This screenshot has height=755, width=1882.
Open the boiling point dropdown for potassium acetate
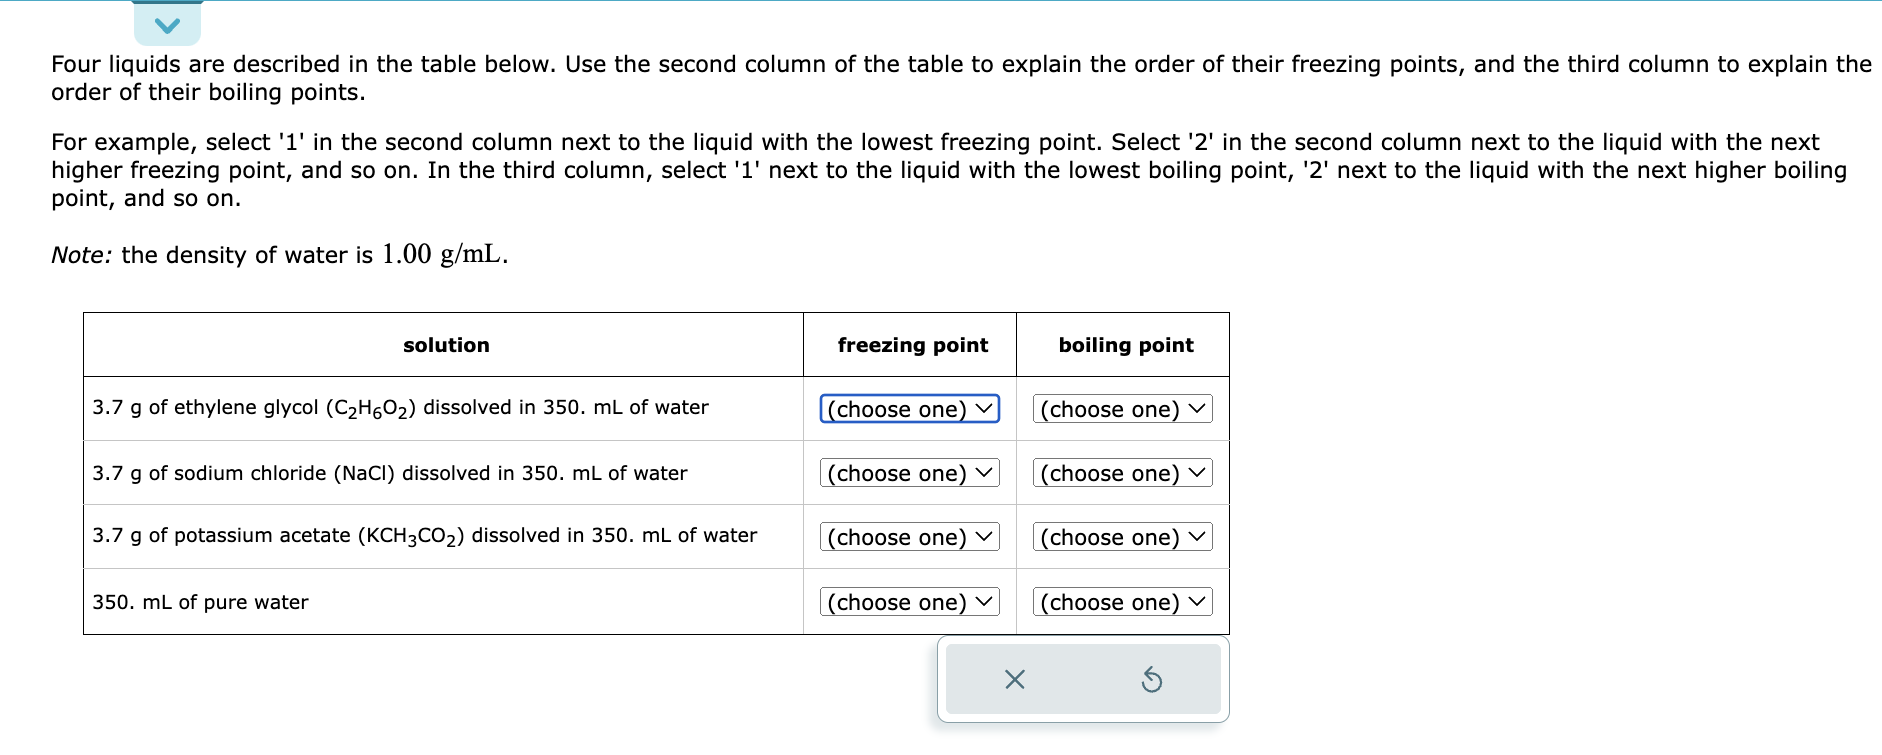(x=1121, y=537)
